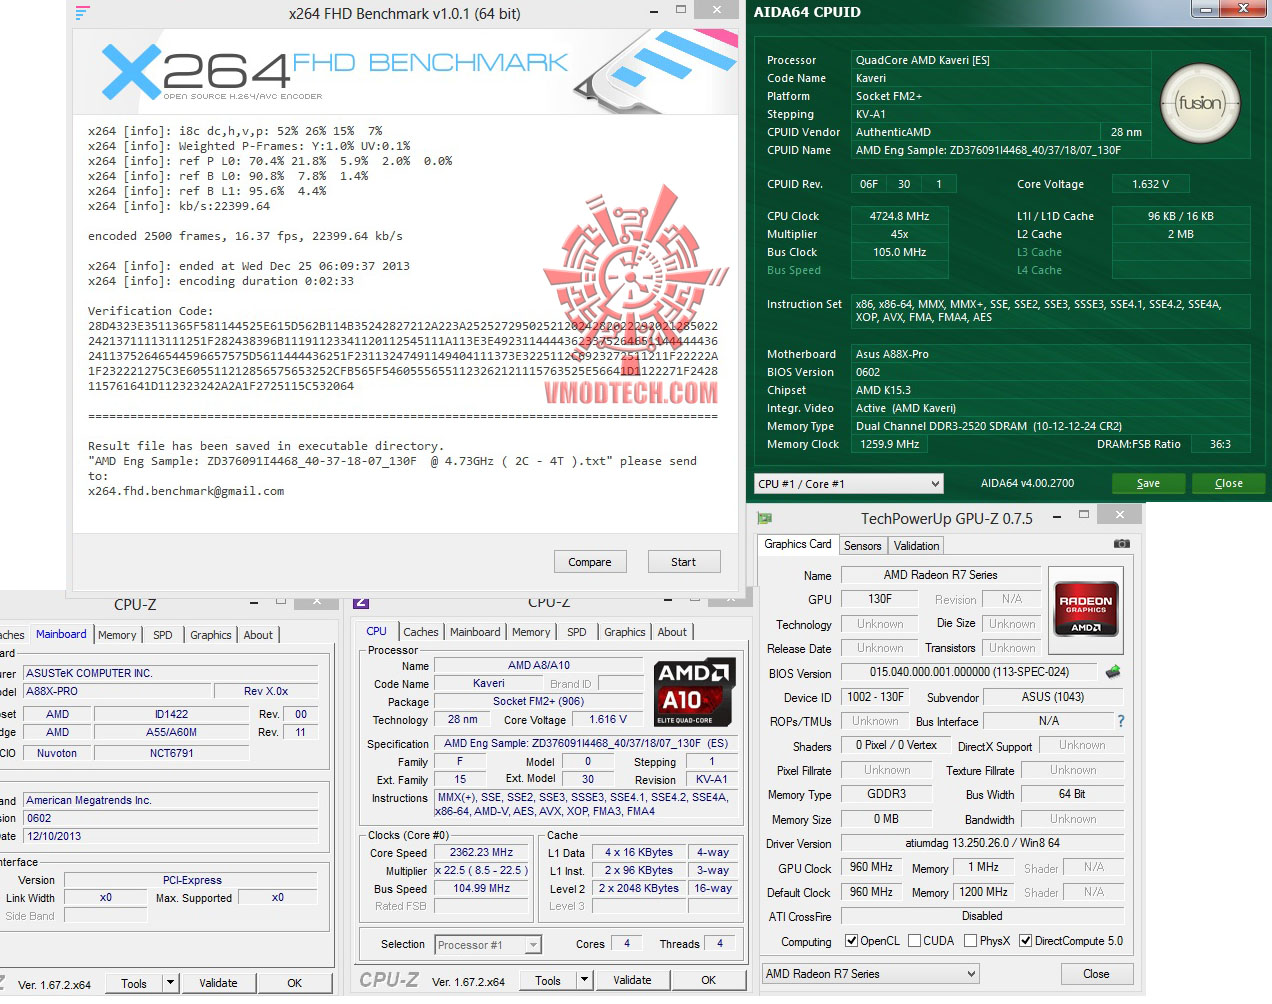Toggle the DirectCompute 5.0 checkbox

(1025, 941)
